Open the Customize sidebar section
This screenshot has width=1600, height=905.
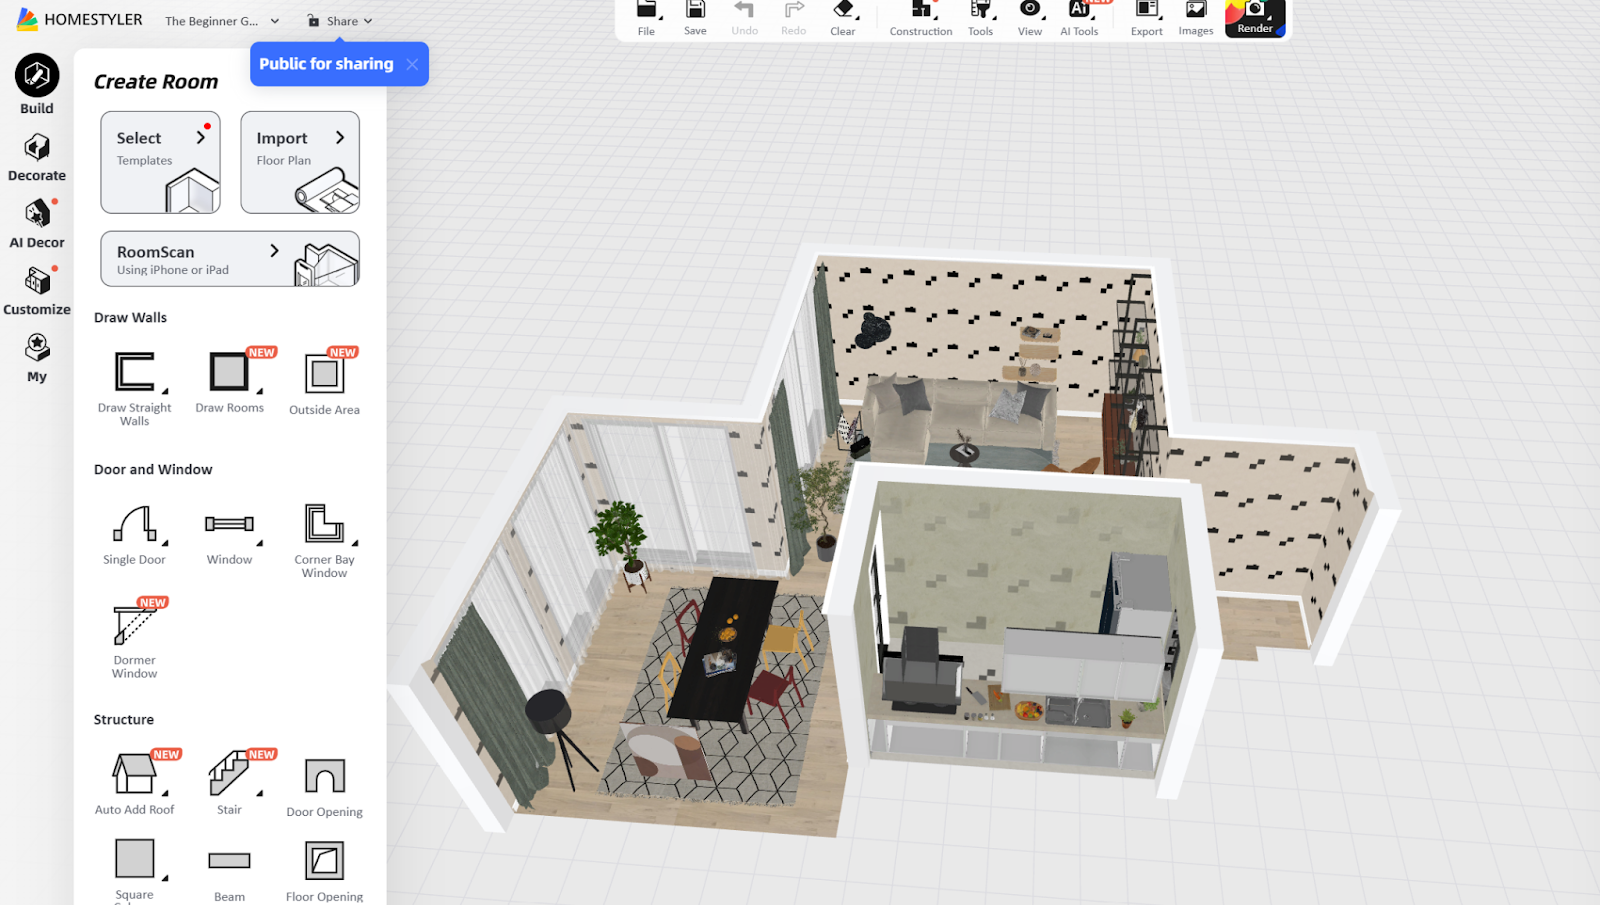(x=37, y=291)
